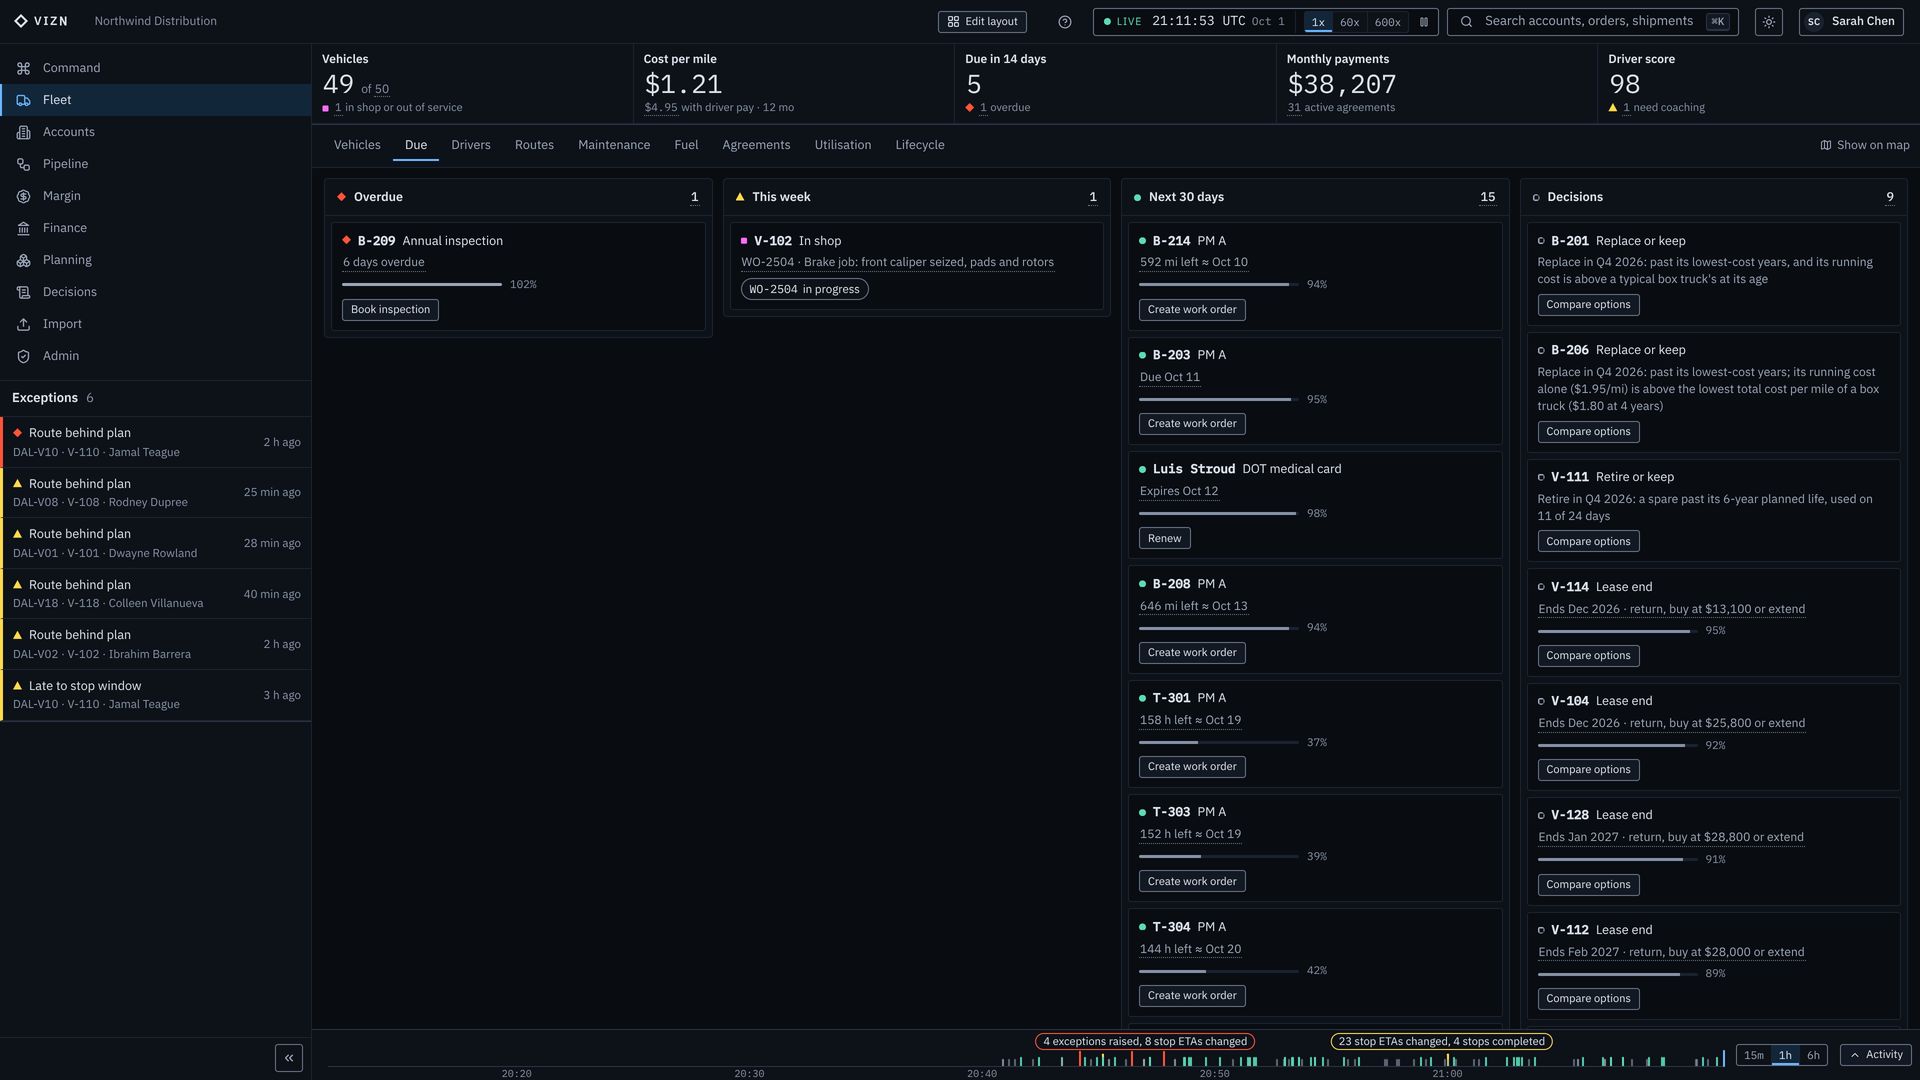Click Book inspection for B-209
The height and width of the screenshot is (1080, 1920).
390,310
